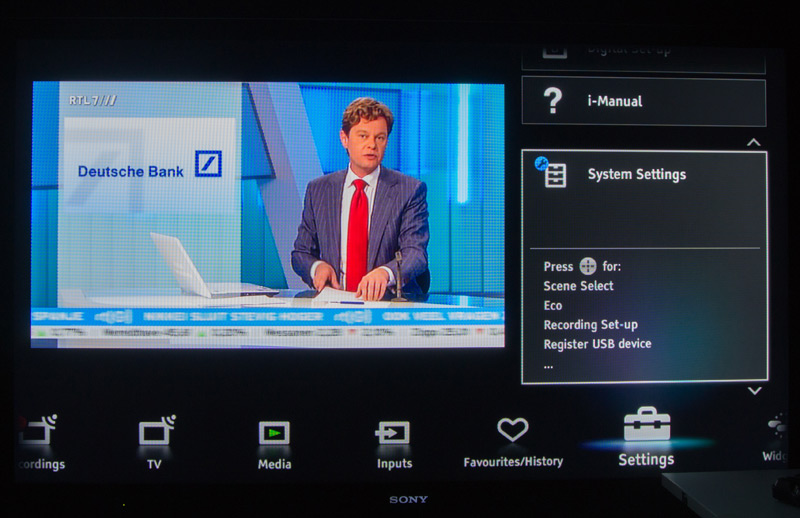Click the Register USB device text
800x518 pixels.
(597, 344)
